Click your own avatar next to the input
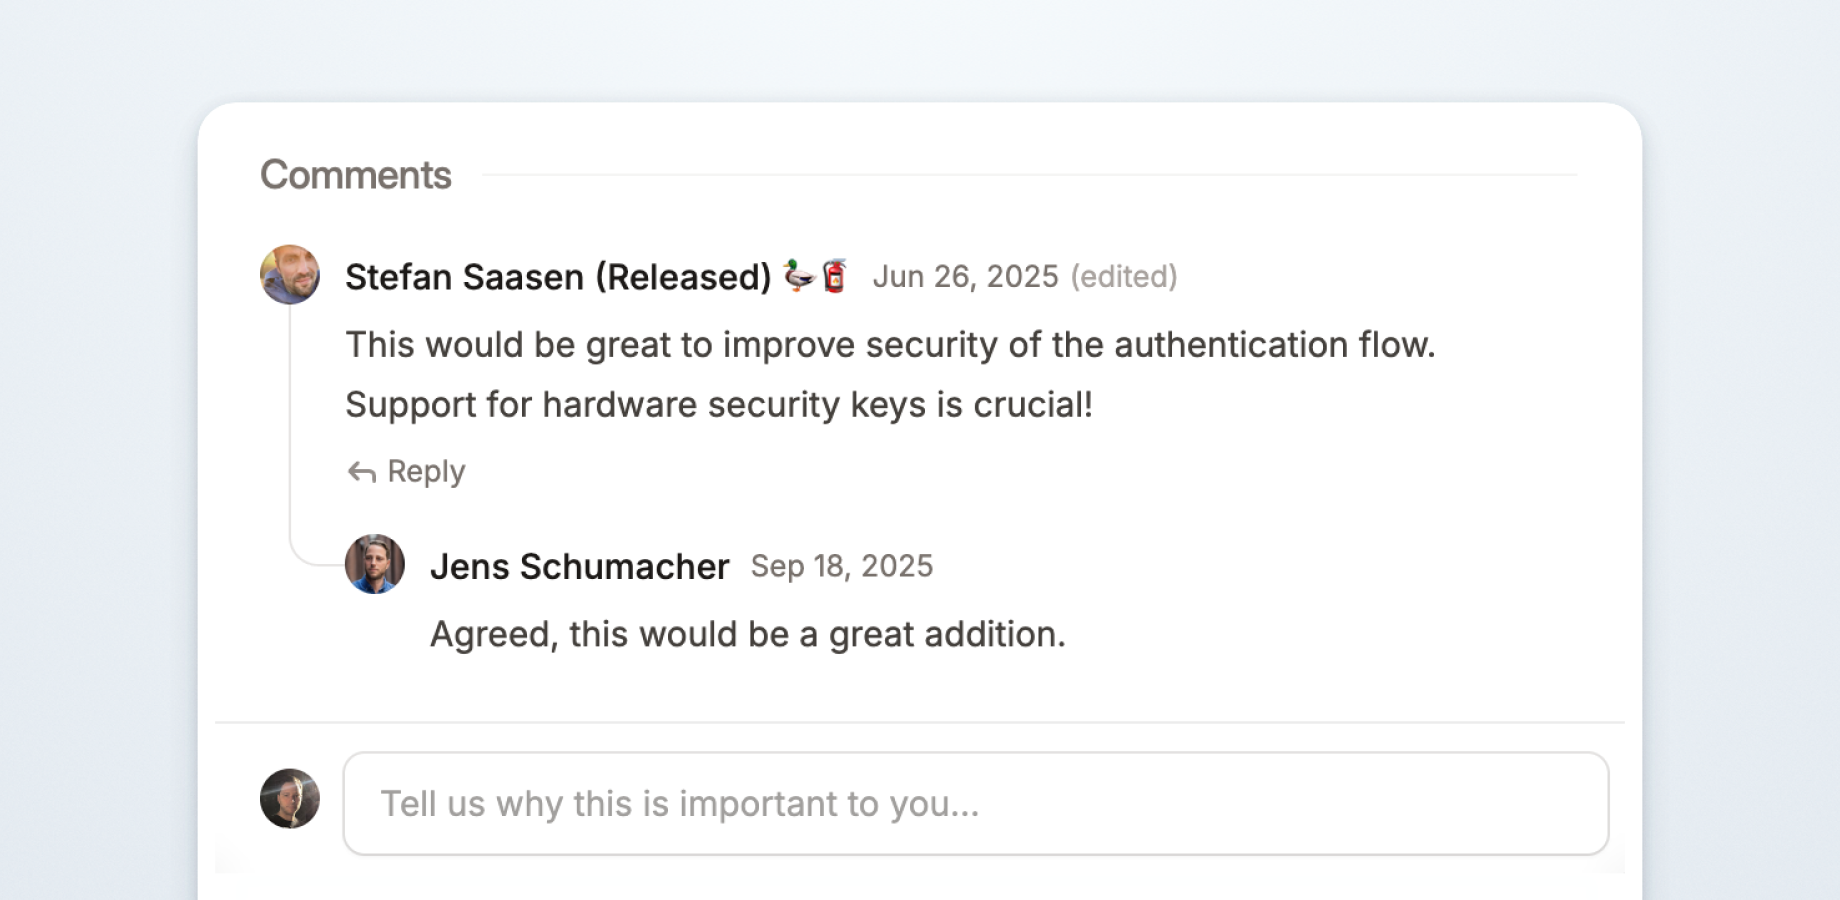1840x900 pixels. click(290, 800)
